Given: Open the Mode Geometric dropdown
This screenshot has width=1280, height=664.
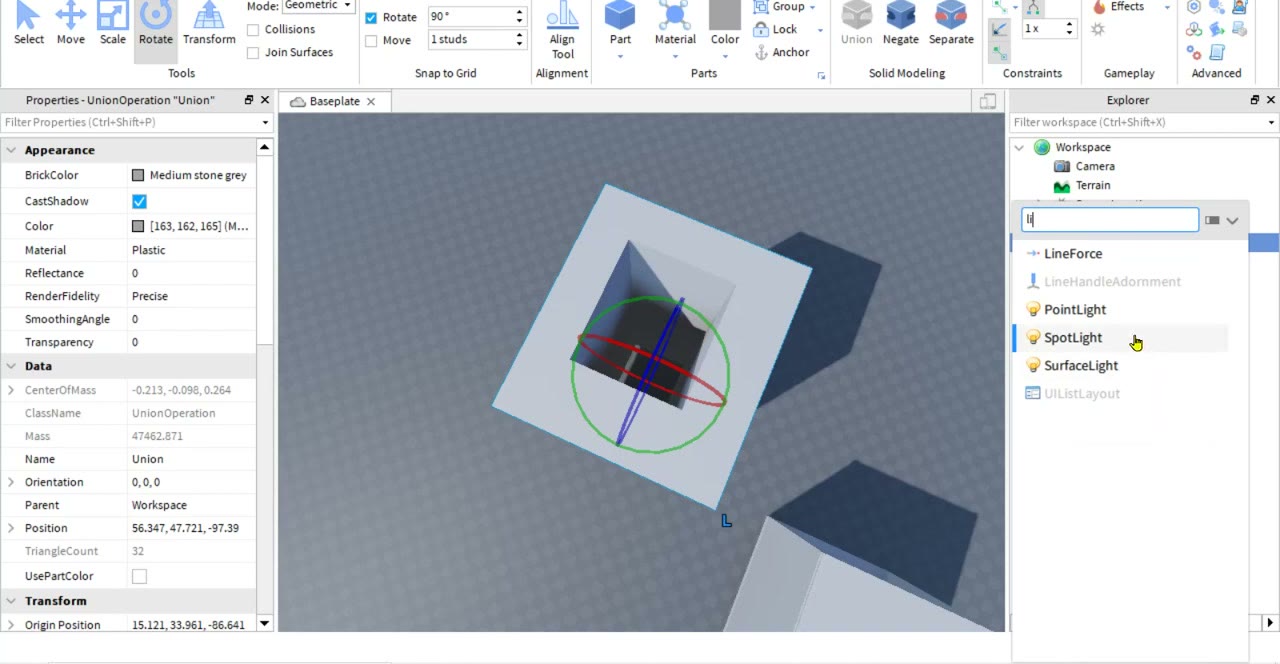Looking at the screenshot, I should pos(319,6).
